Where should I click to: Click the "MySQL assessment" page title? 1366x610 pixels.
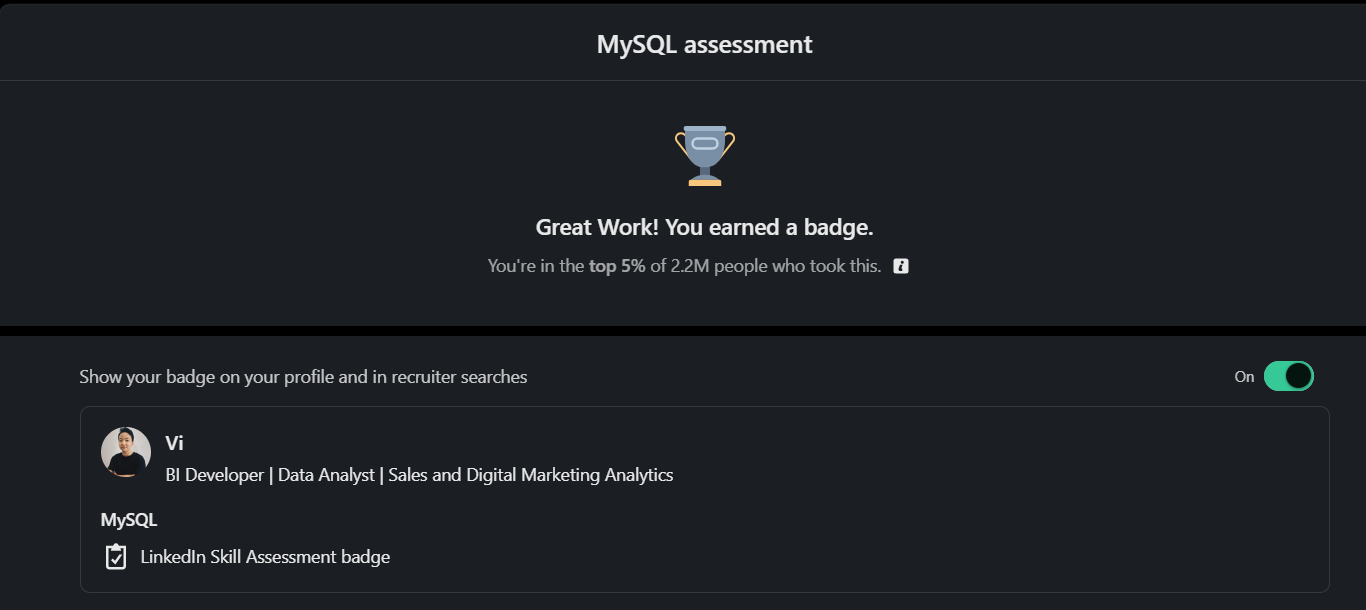click(x=704, y=45)
